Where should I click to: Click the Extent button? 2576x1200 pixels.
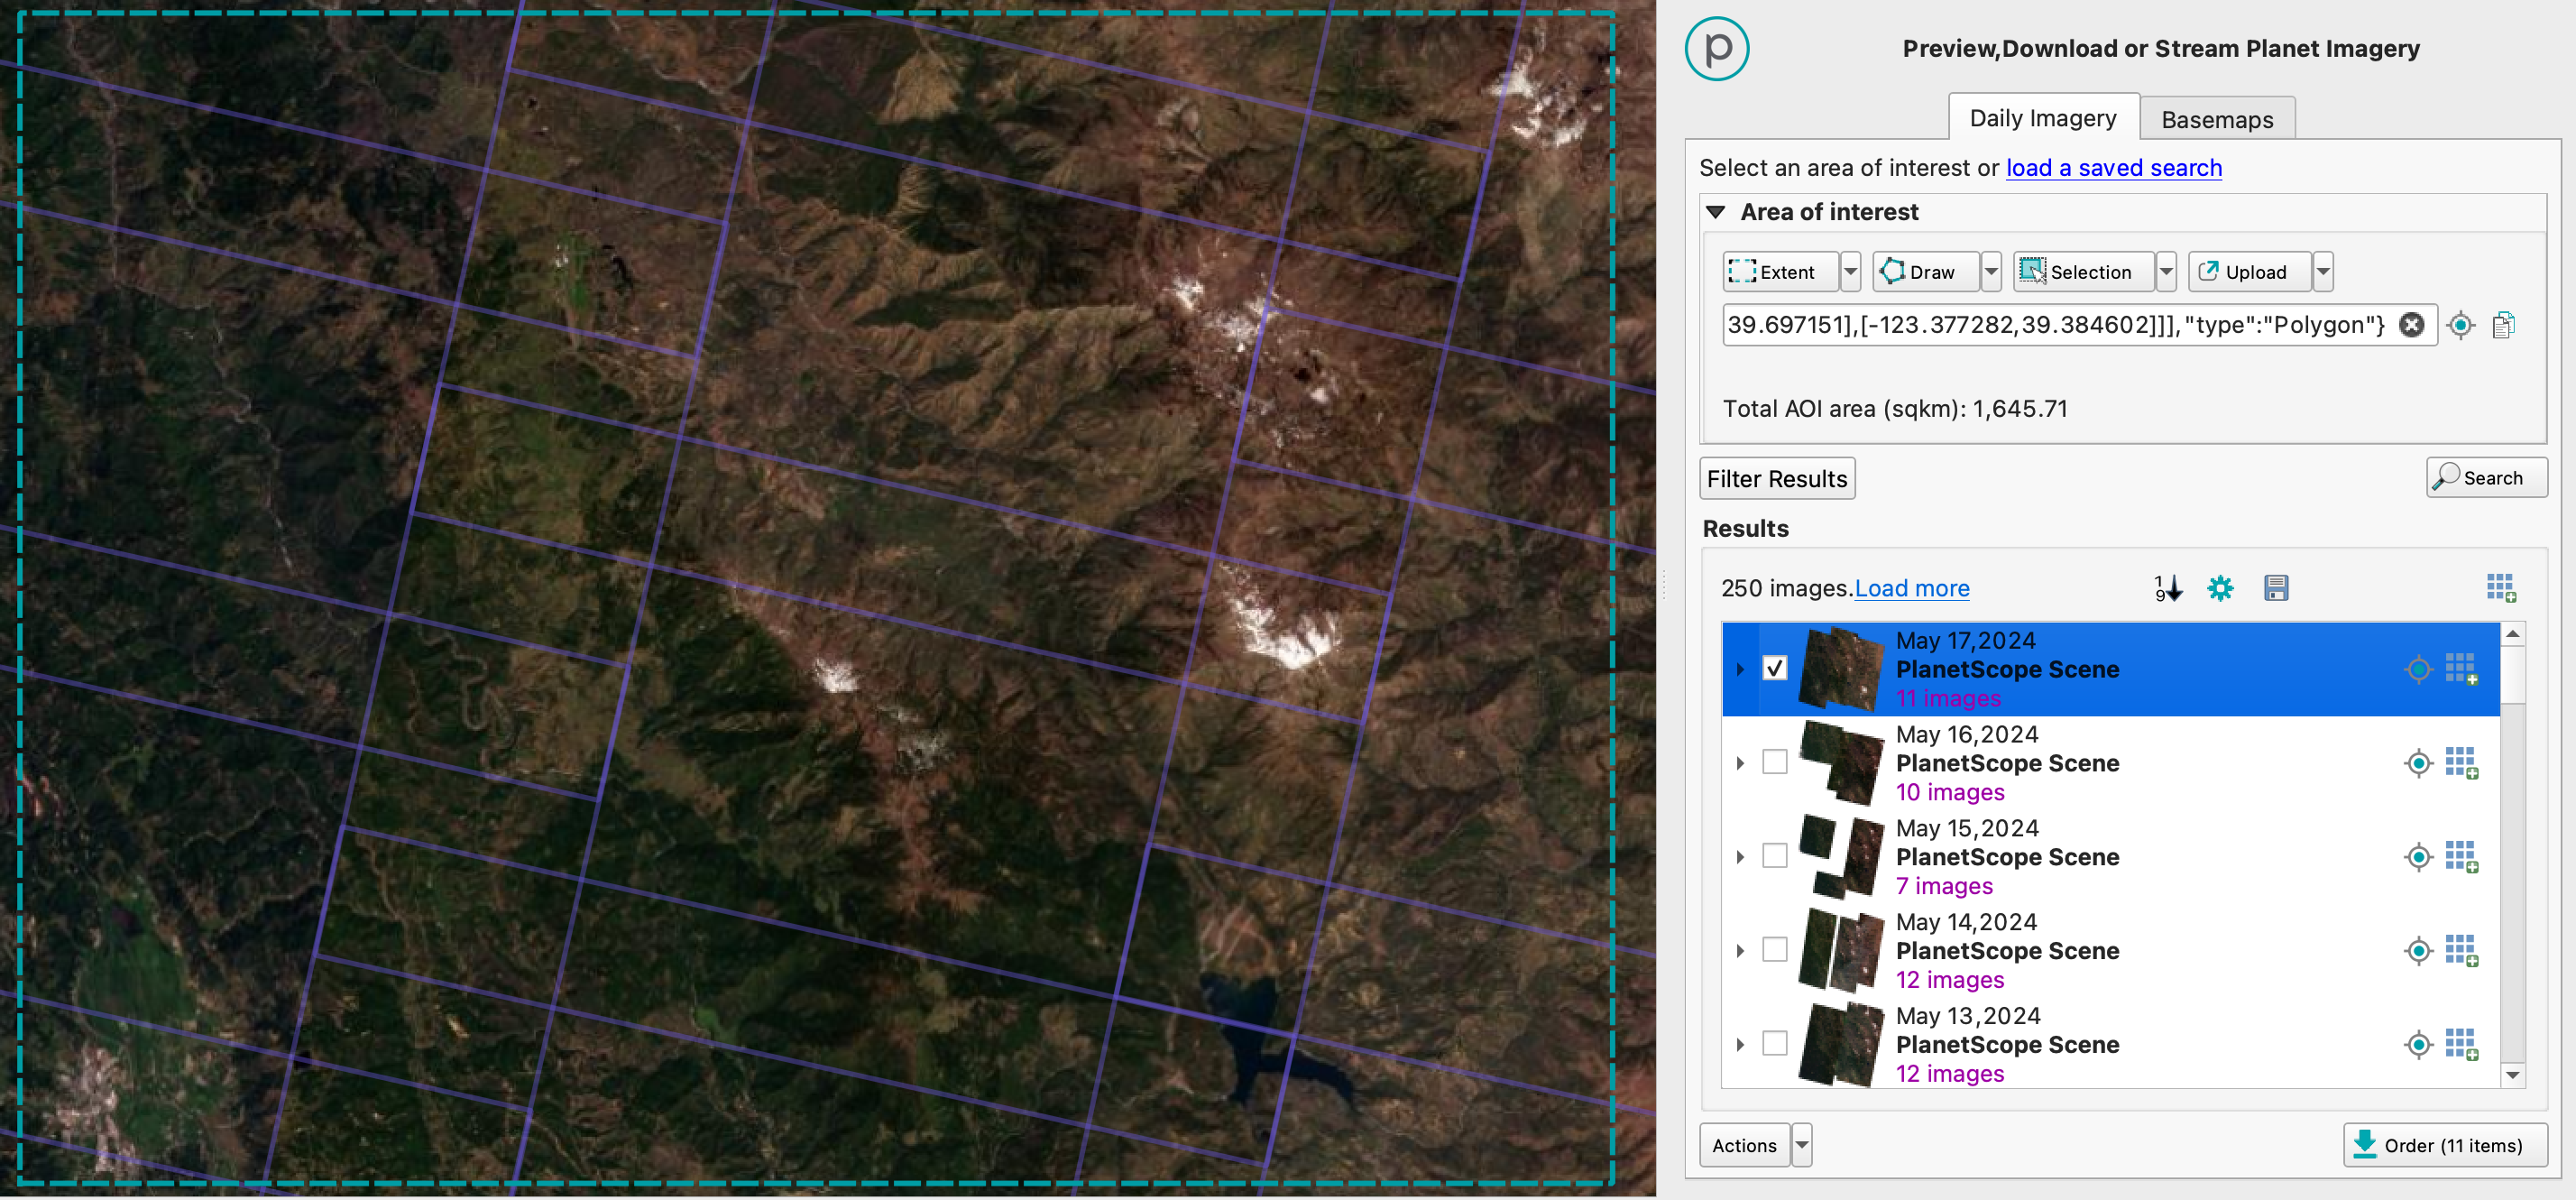[x=1780, y=271]
